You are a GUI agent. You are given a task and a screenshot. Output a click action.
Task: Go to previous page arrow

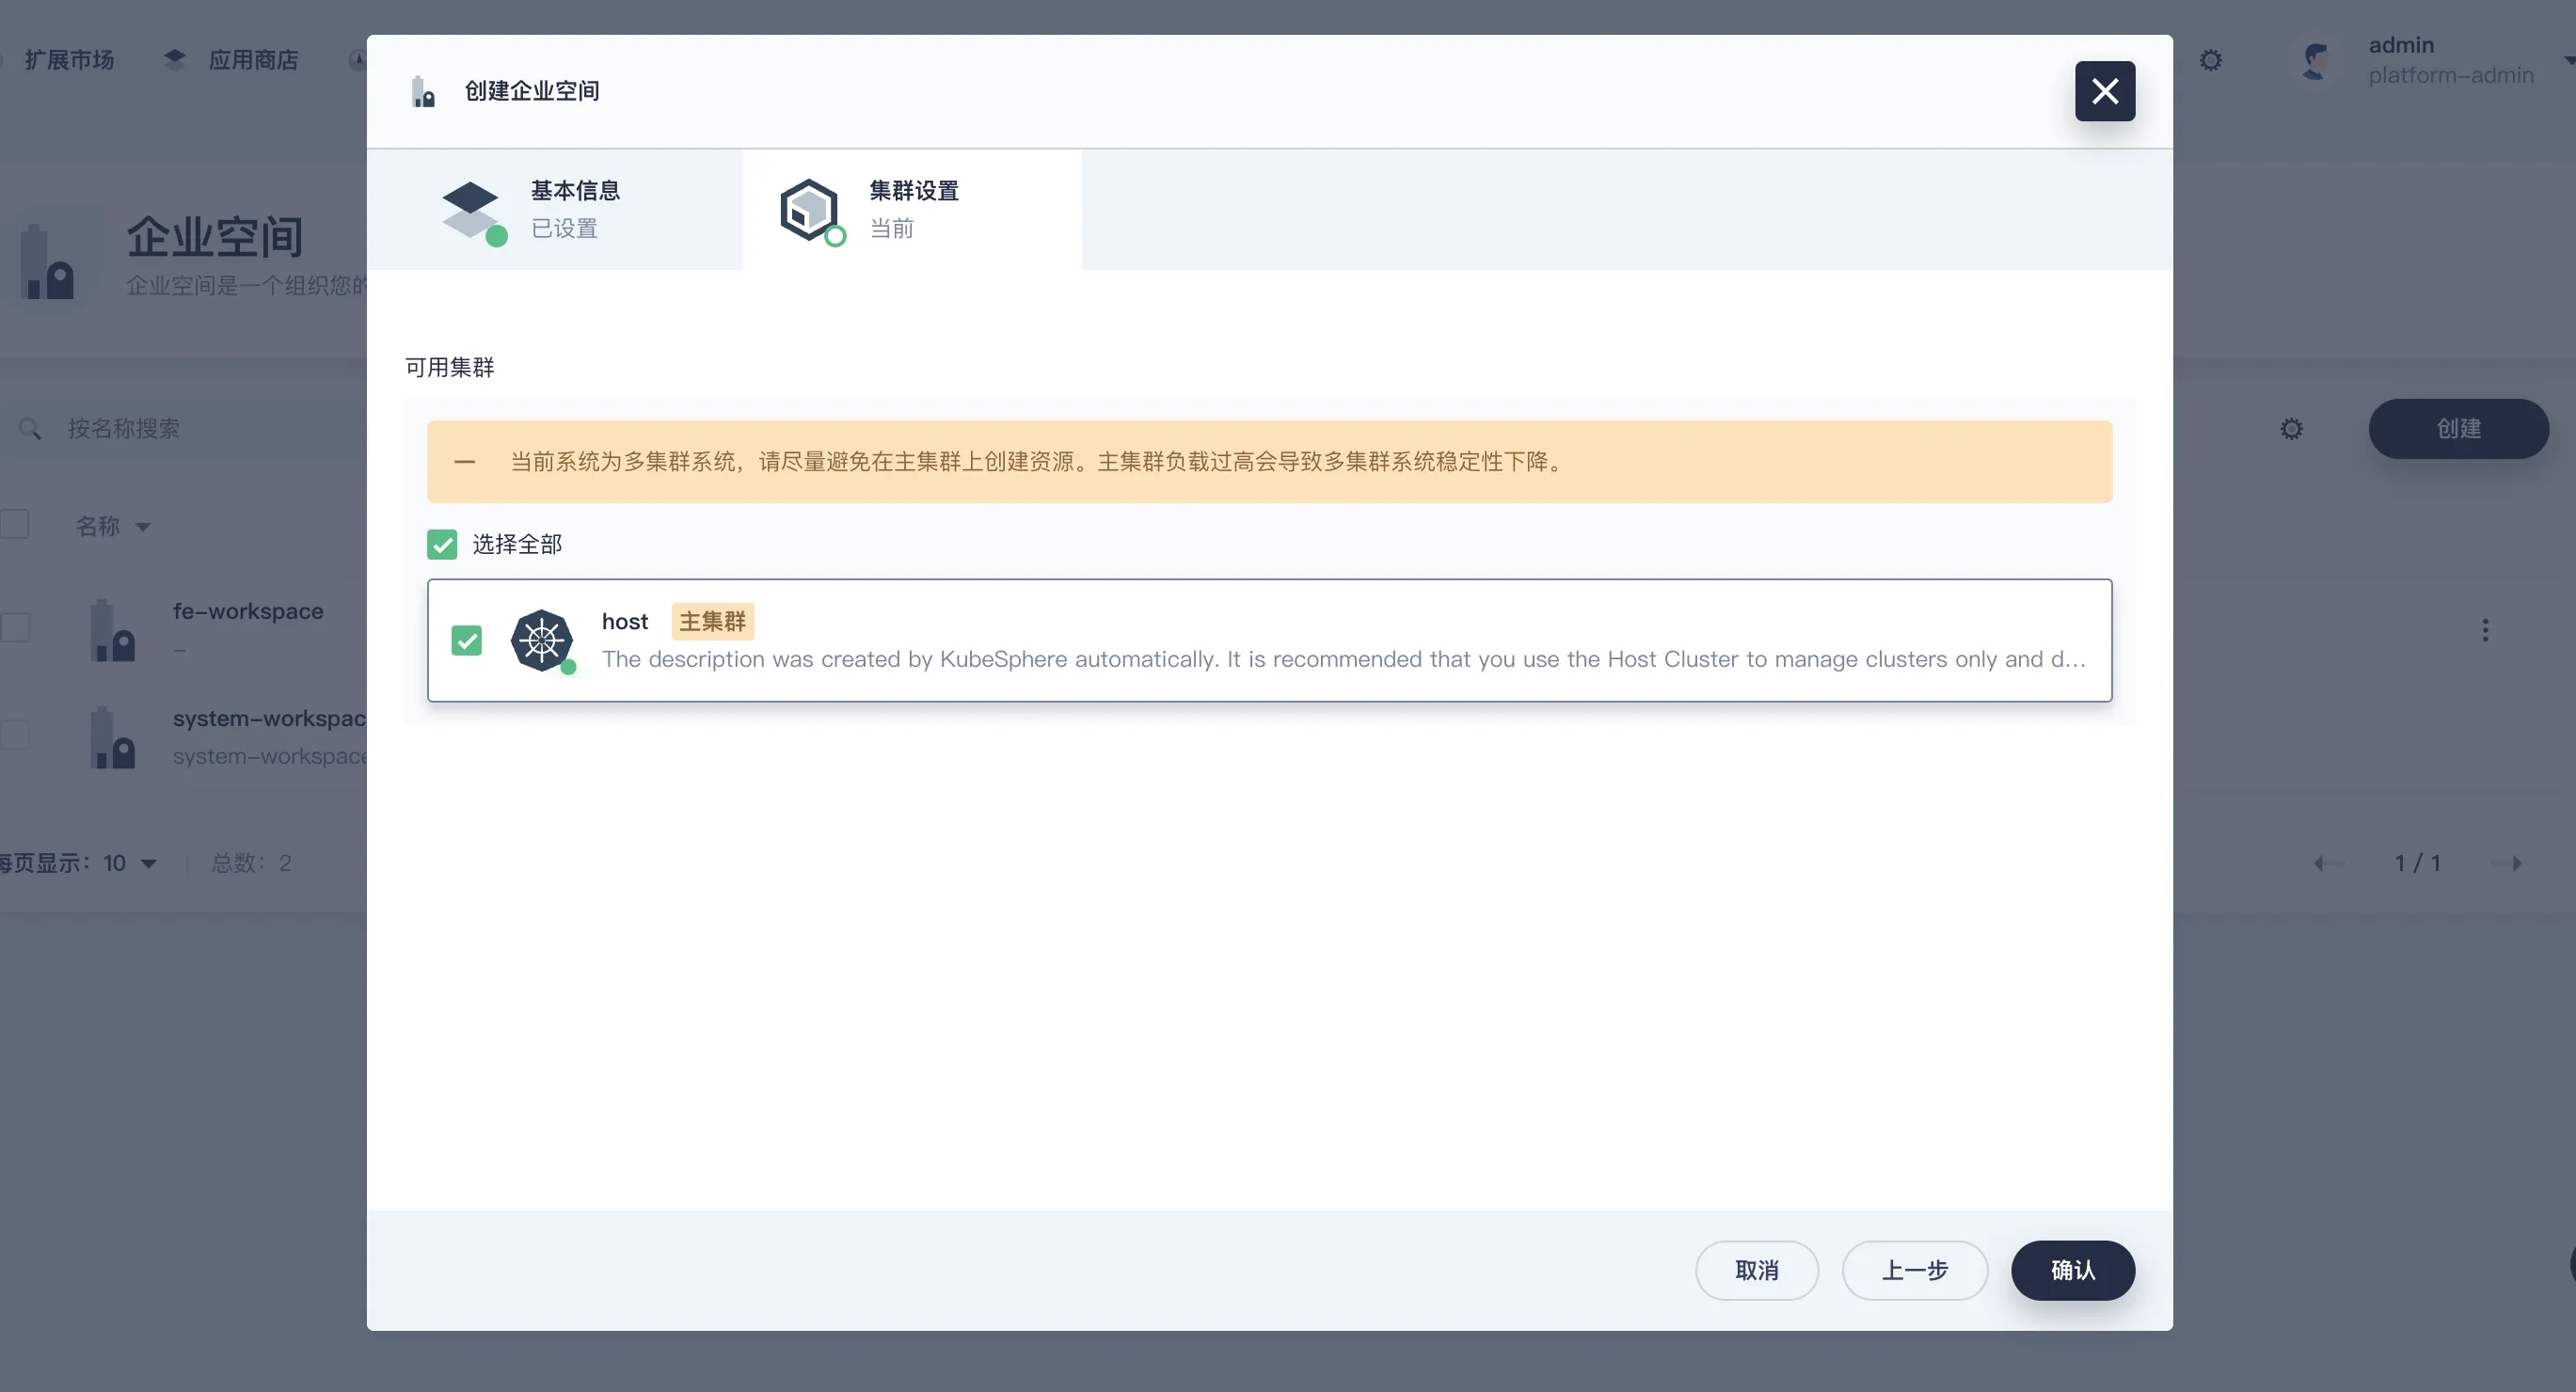[x=2328, y=863]
